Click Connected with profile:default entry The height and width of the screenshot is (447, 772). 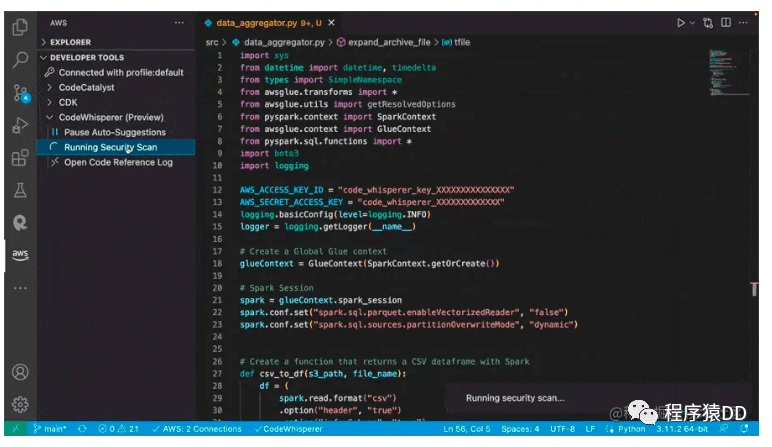pyautogui.click(x=121, y=72)
